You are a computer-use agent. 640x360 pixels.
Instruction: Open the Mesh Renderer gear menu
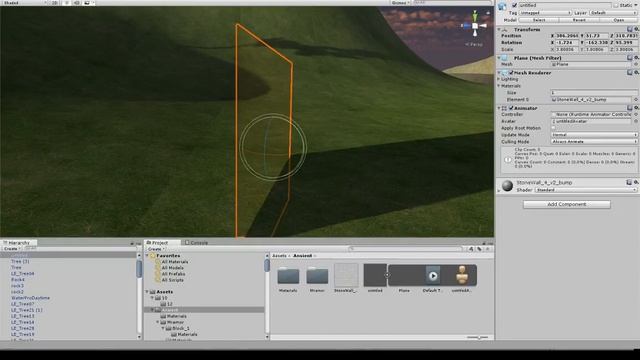point(636,73)
